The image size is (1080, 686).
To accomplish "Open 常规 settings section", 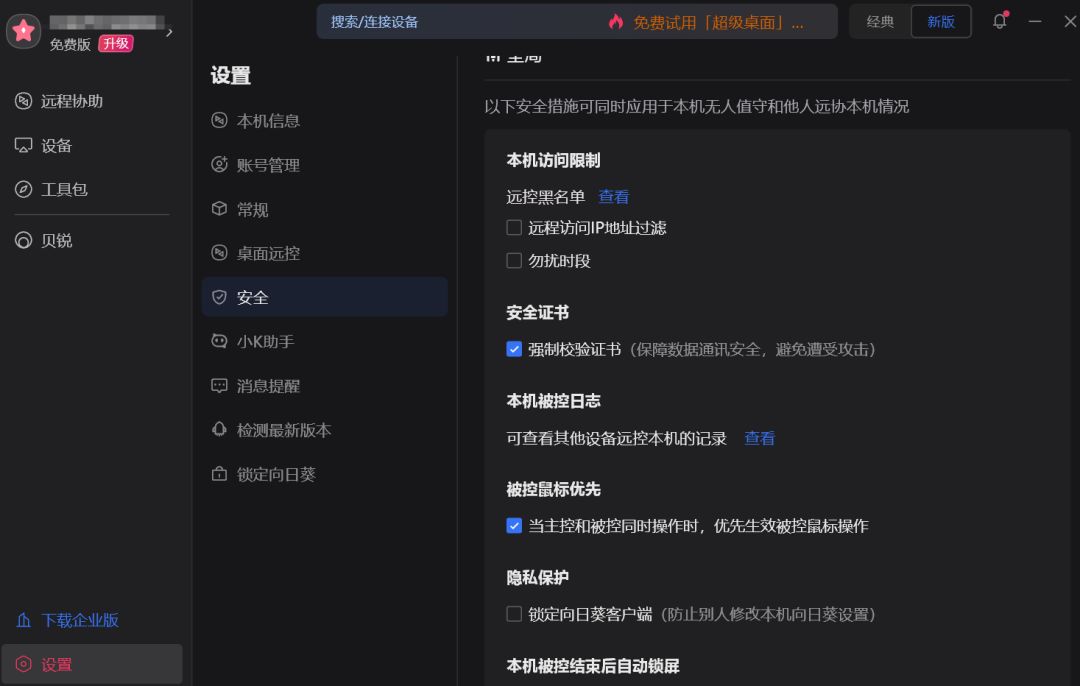I will [x=325, y=209].
